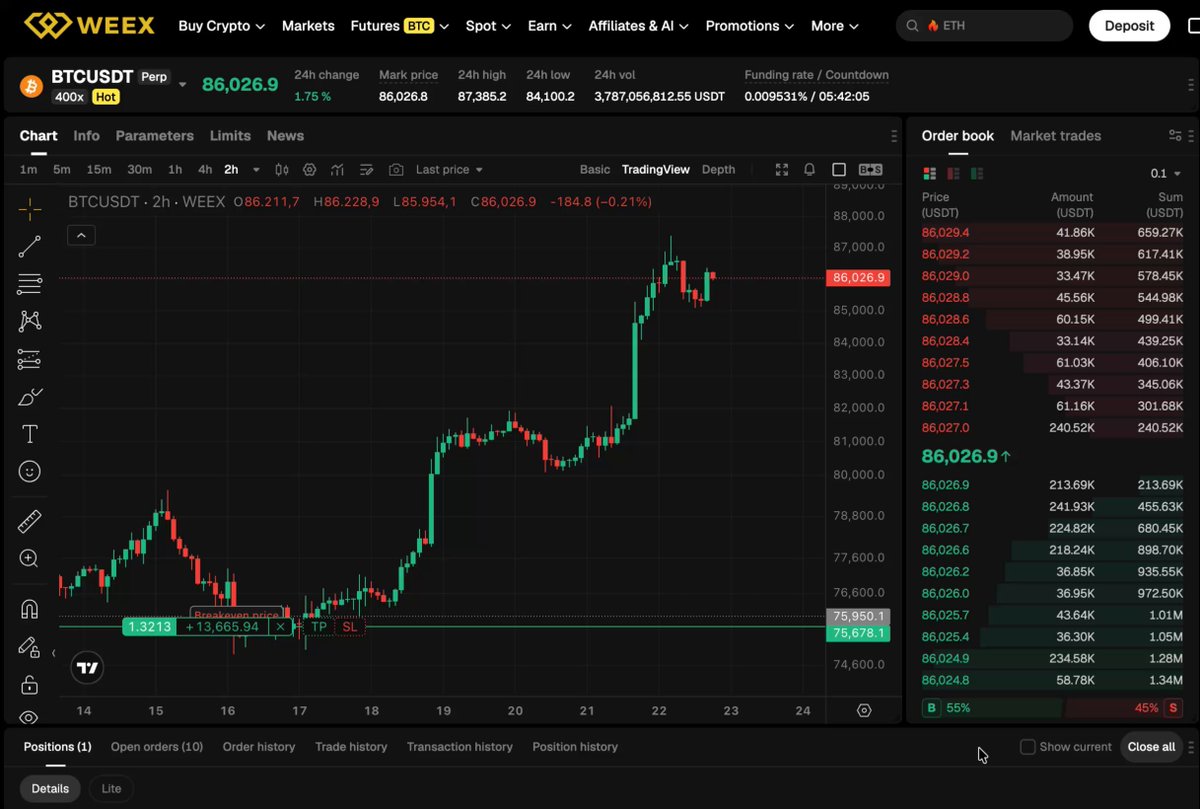Click the price alert bell icon

(810, 170)
